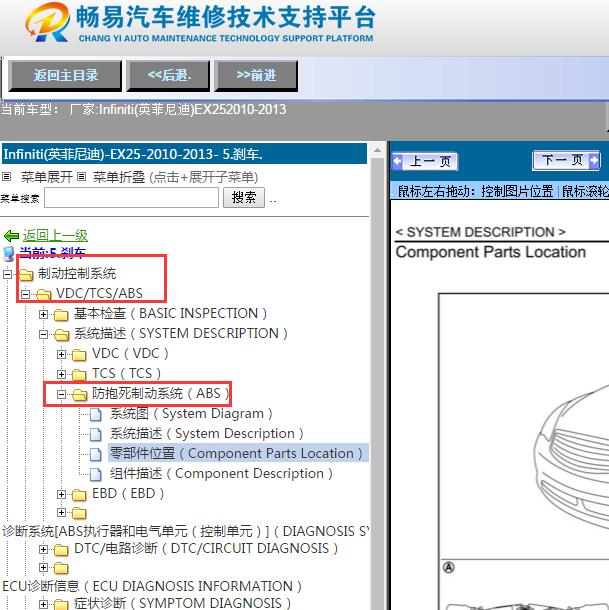This screenshot has height=610, width=609.
Task: Click the 菜单展开 expand-all option
Action: (x=47, y=177)
